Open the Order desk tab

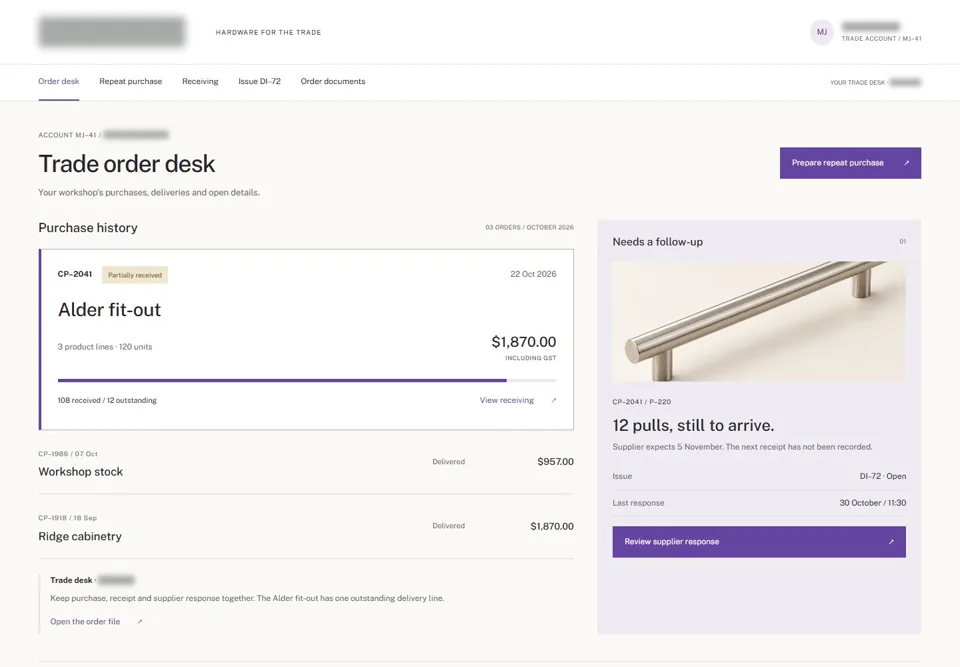tap(59, 81)
